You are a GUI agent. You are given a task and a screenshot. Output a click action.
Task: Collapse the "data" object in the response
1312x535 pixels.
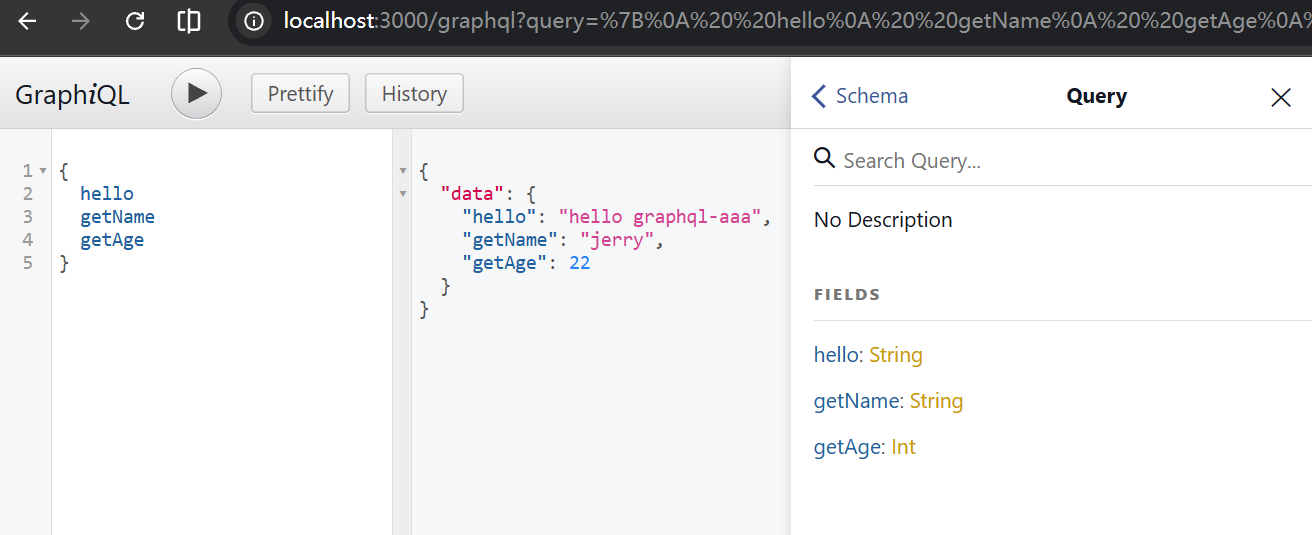[x=403, y=194]
